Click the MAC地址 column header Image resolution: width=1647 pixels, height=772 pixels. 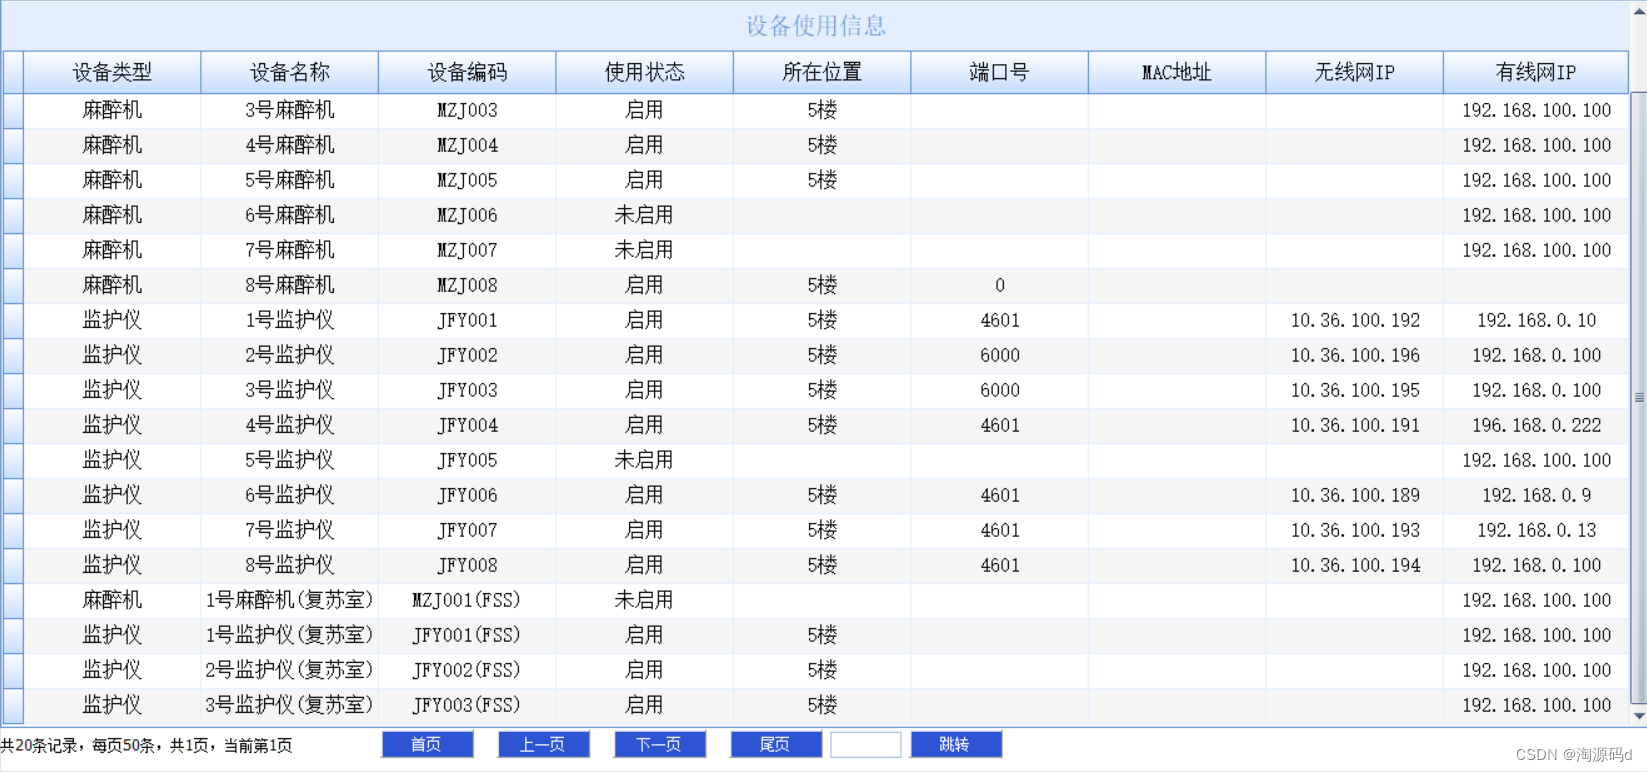point(1177,72)
